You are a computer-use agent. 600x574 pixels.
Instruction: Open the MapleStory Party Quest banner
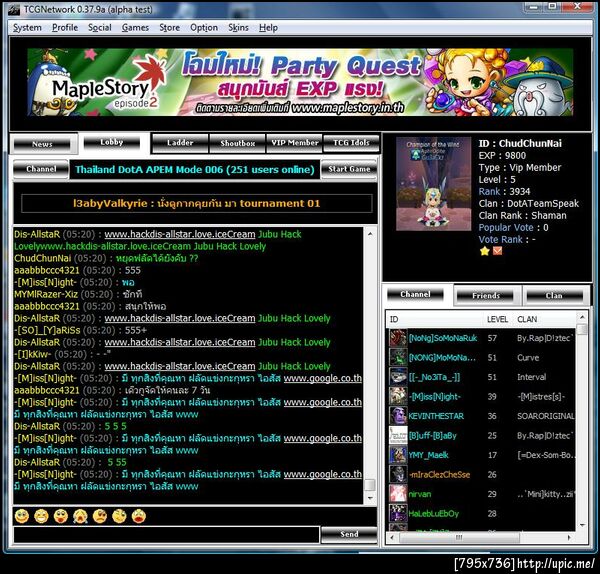(300, 82)
